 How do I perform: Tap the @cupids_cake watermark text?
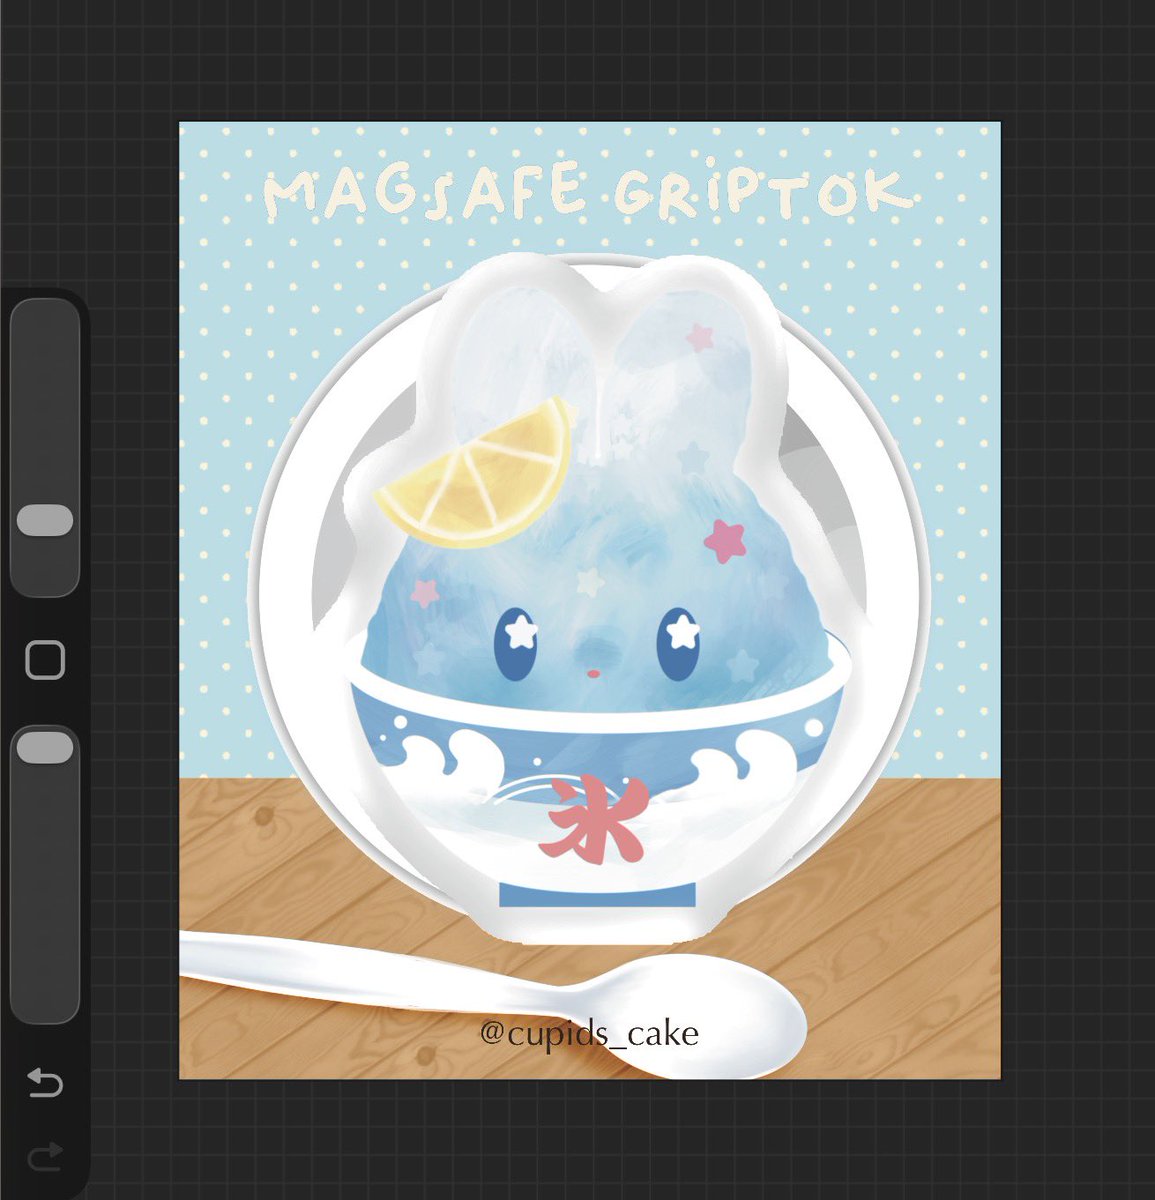[x=589, y=1032]
